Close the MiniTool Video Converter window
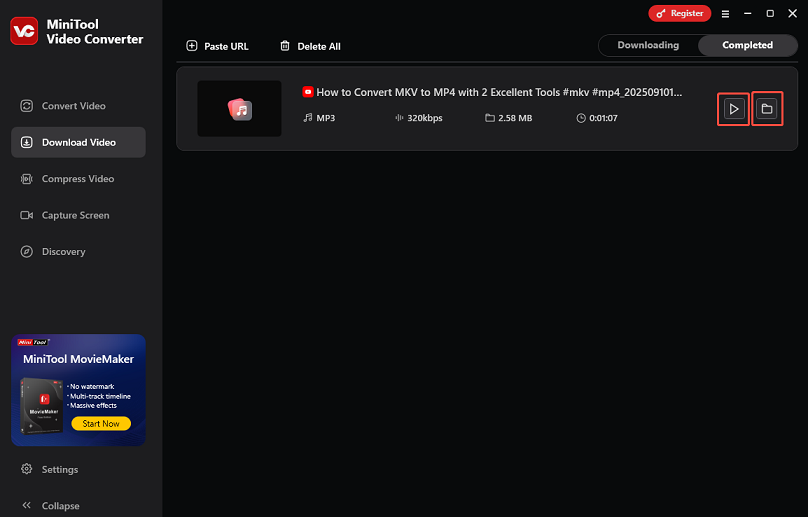The width and height of the screenshot is (808, 517). [793, 13]
